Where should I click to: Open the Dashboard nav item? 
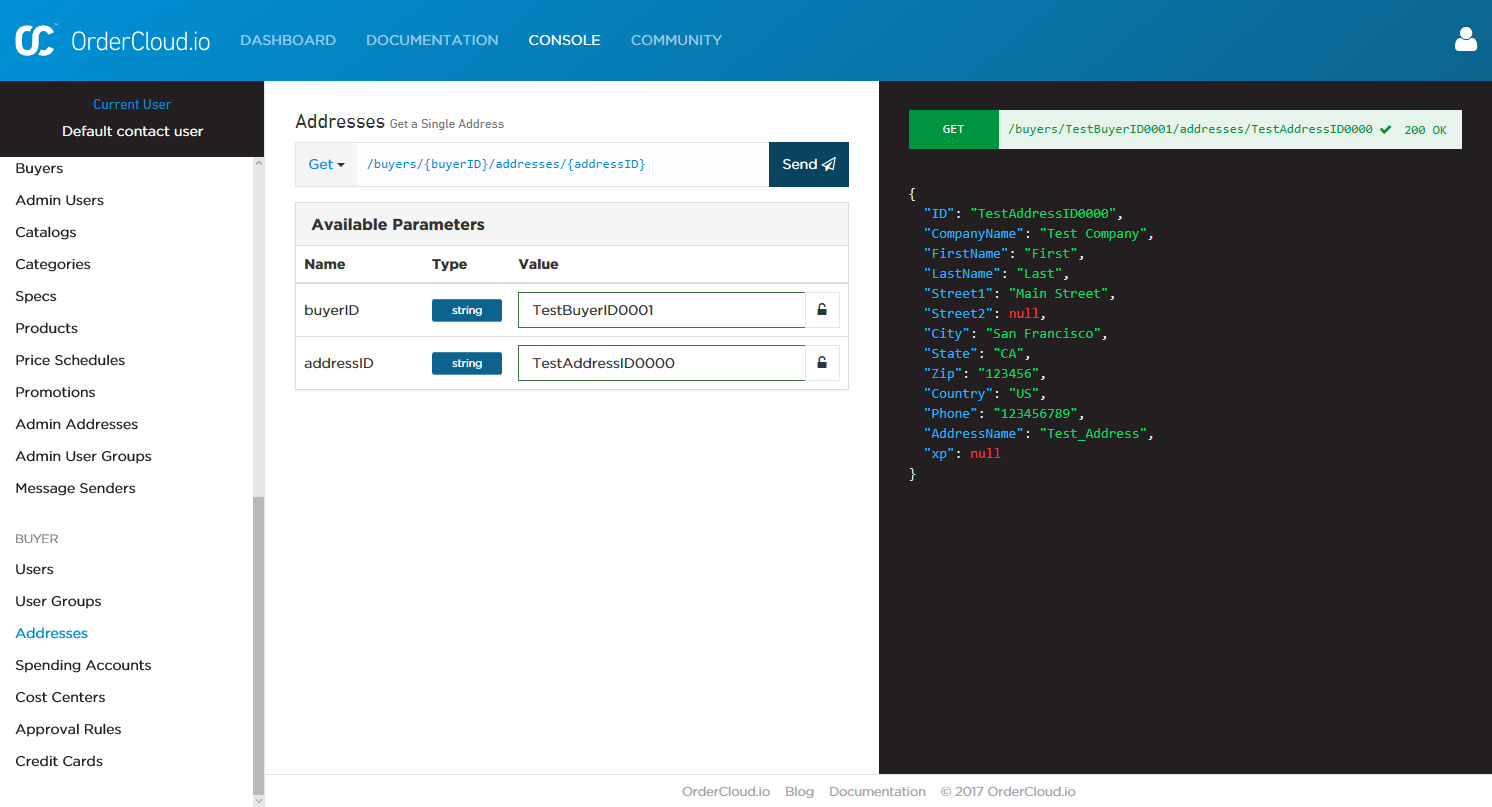click(288, 40)
